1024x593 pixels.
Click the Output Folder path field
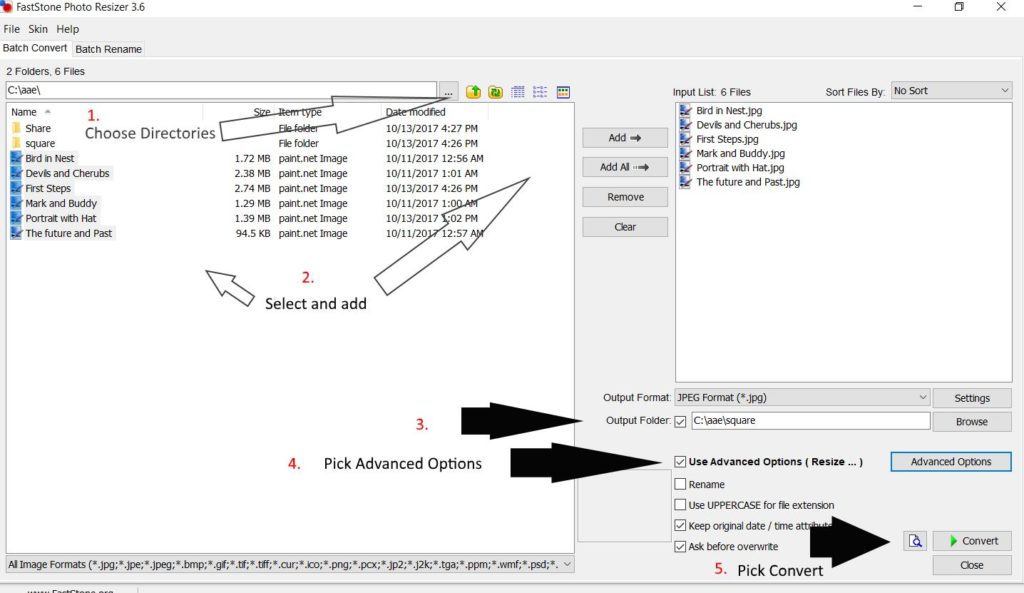[810, 421]
